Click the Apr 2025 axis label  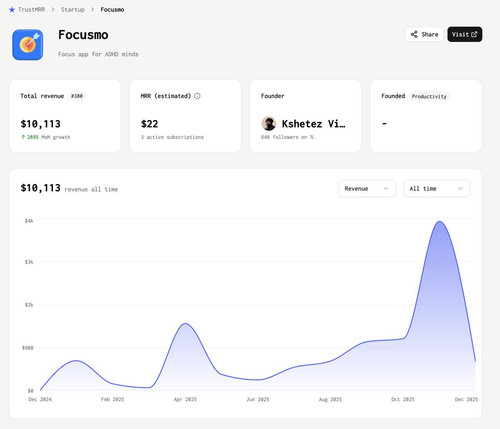(x=185, y=399)
